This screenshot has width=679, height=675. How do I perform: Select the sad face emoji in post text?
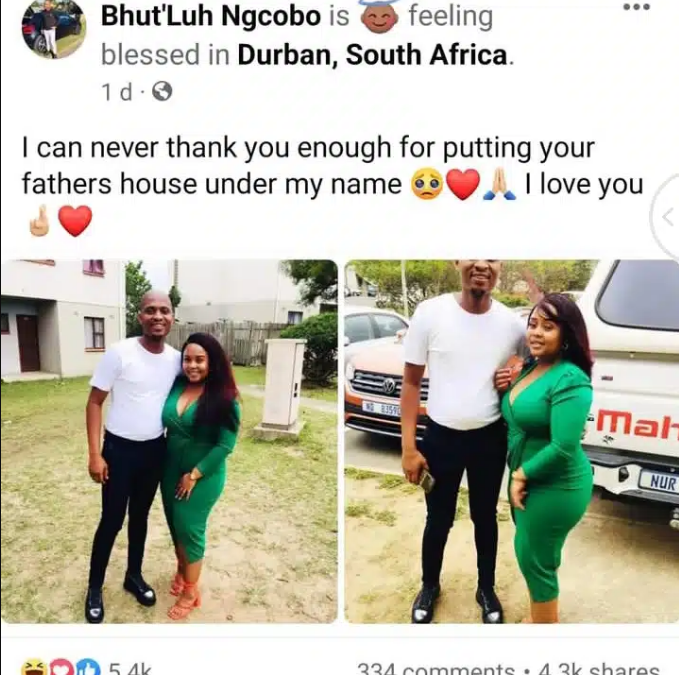pyautogui.click(x=428, y=185)
